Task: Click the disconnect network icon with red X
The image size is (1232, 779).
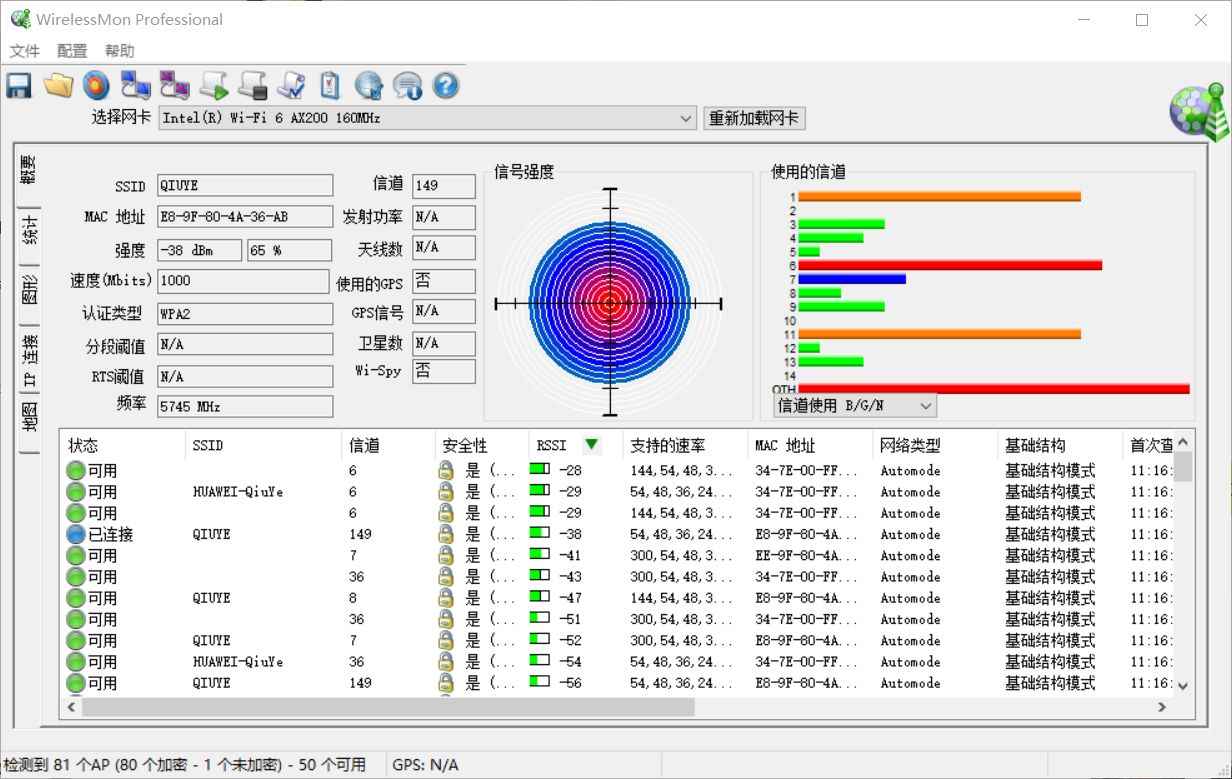Action: coord(175,86)
